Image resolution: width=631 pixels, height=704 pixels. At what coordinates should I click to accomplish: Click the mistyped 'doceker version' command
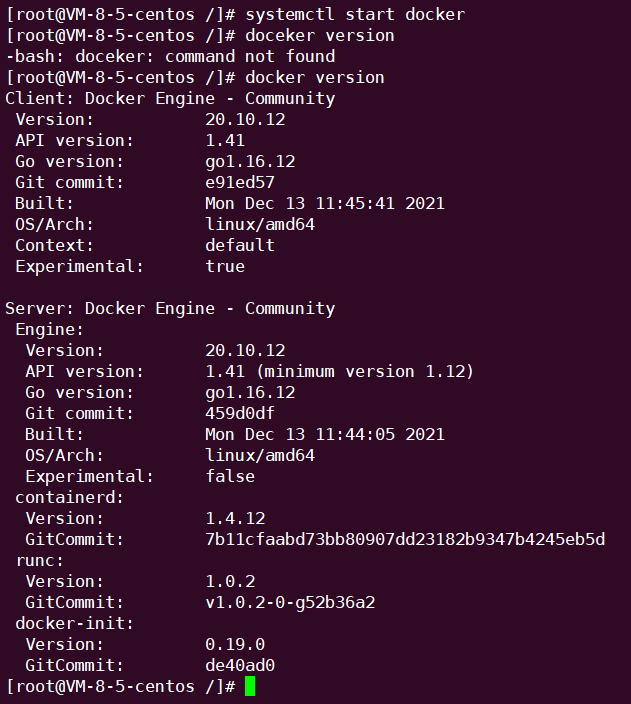point(319,35)
